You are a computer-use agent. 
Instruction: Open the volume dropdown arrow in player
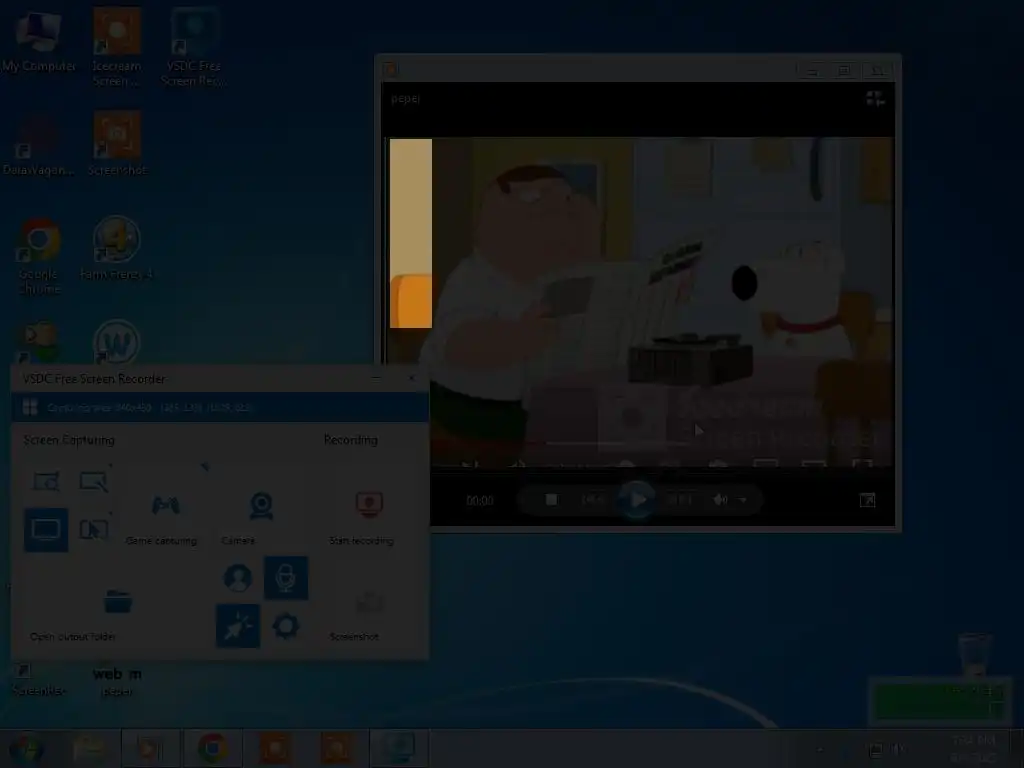tap(742, 500)
